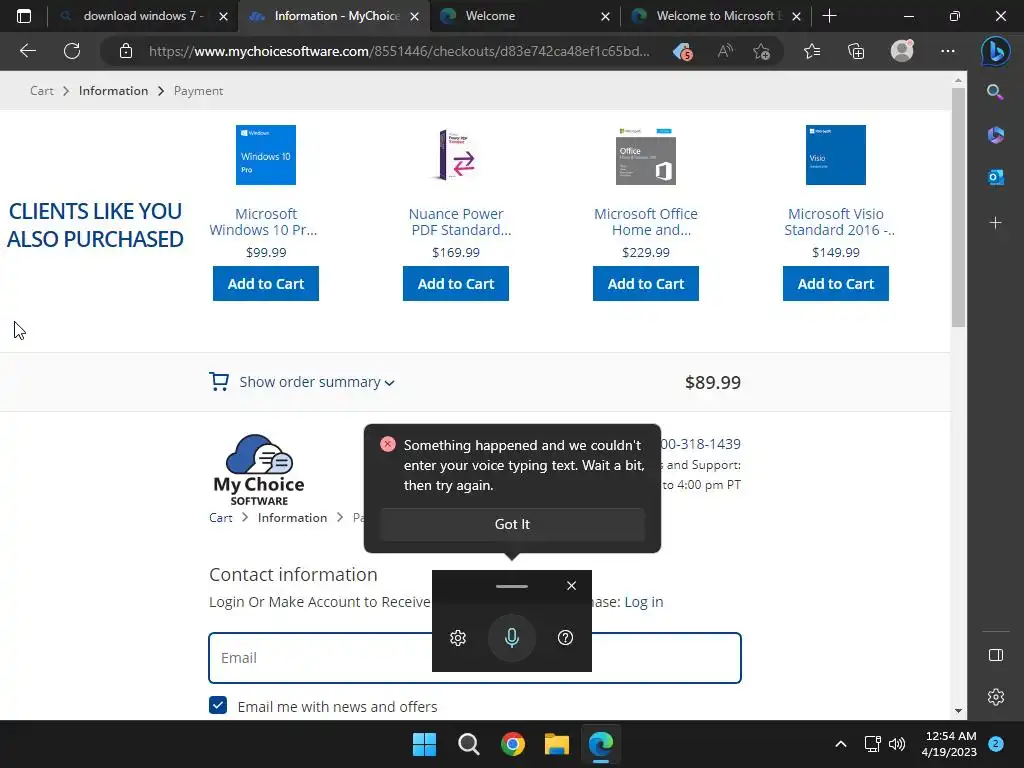Open Microsoft Visio Standard 2016 link

pyautogui.click(x=838, y=222)
